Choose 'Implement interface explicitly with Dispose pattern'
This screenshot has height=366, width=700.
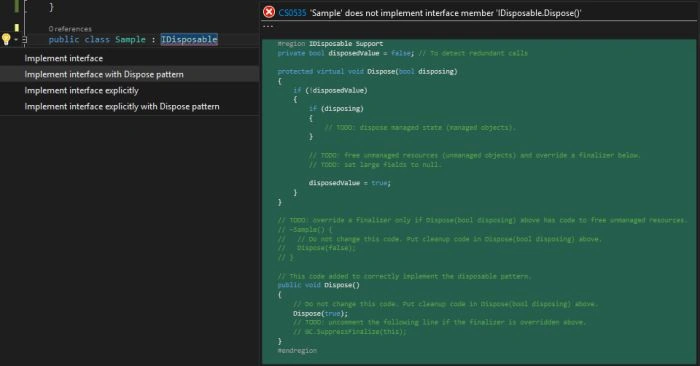point(122,107)
